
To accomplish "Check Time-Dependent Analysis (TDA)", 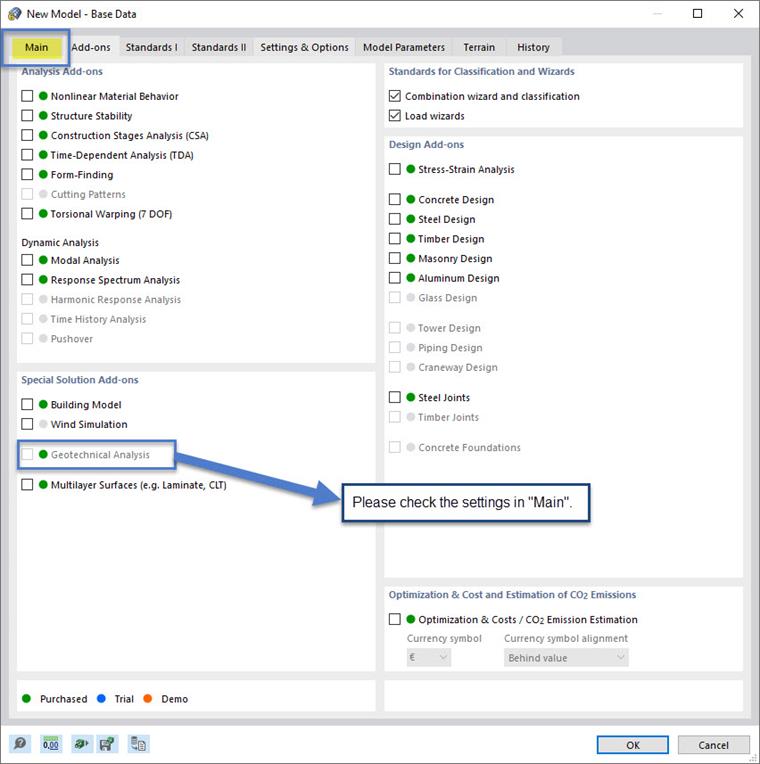I will (27, 155).
